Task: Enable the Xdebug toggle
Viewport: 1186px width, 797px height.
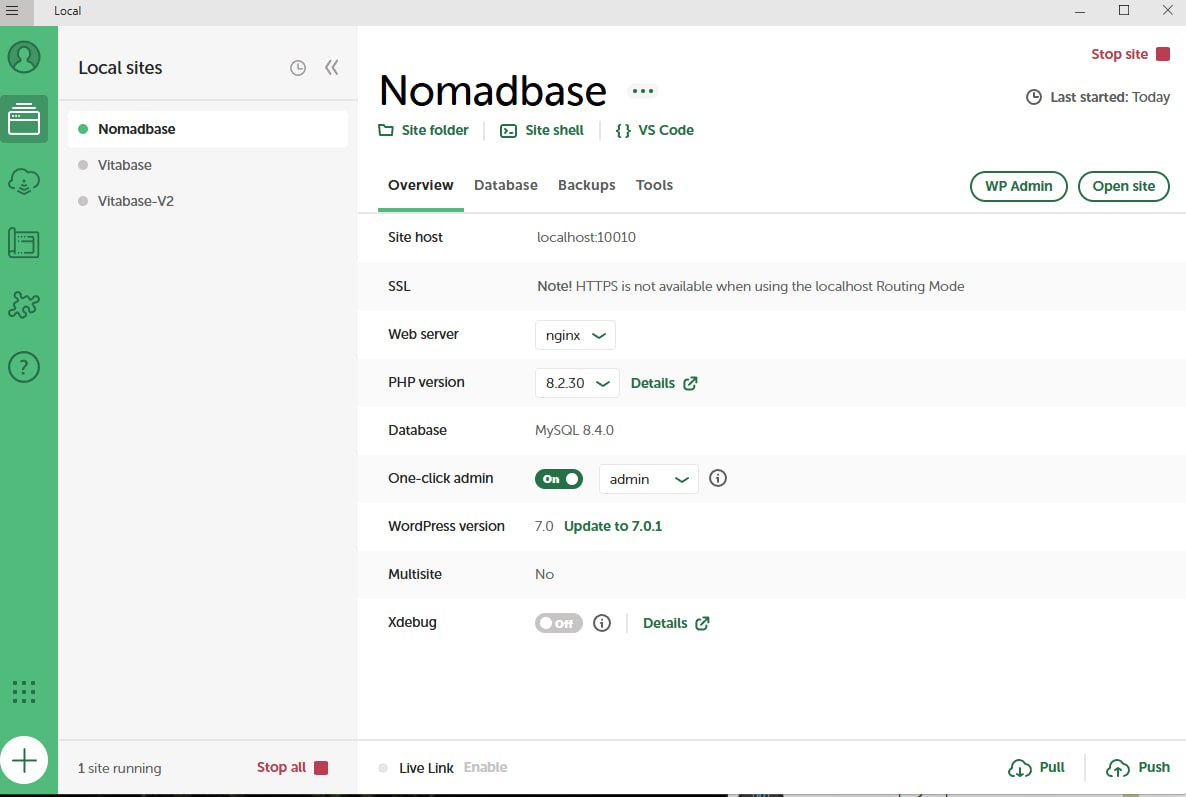Action: (x=559, y=623)
